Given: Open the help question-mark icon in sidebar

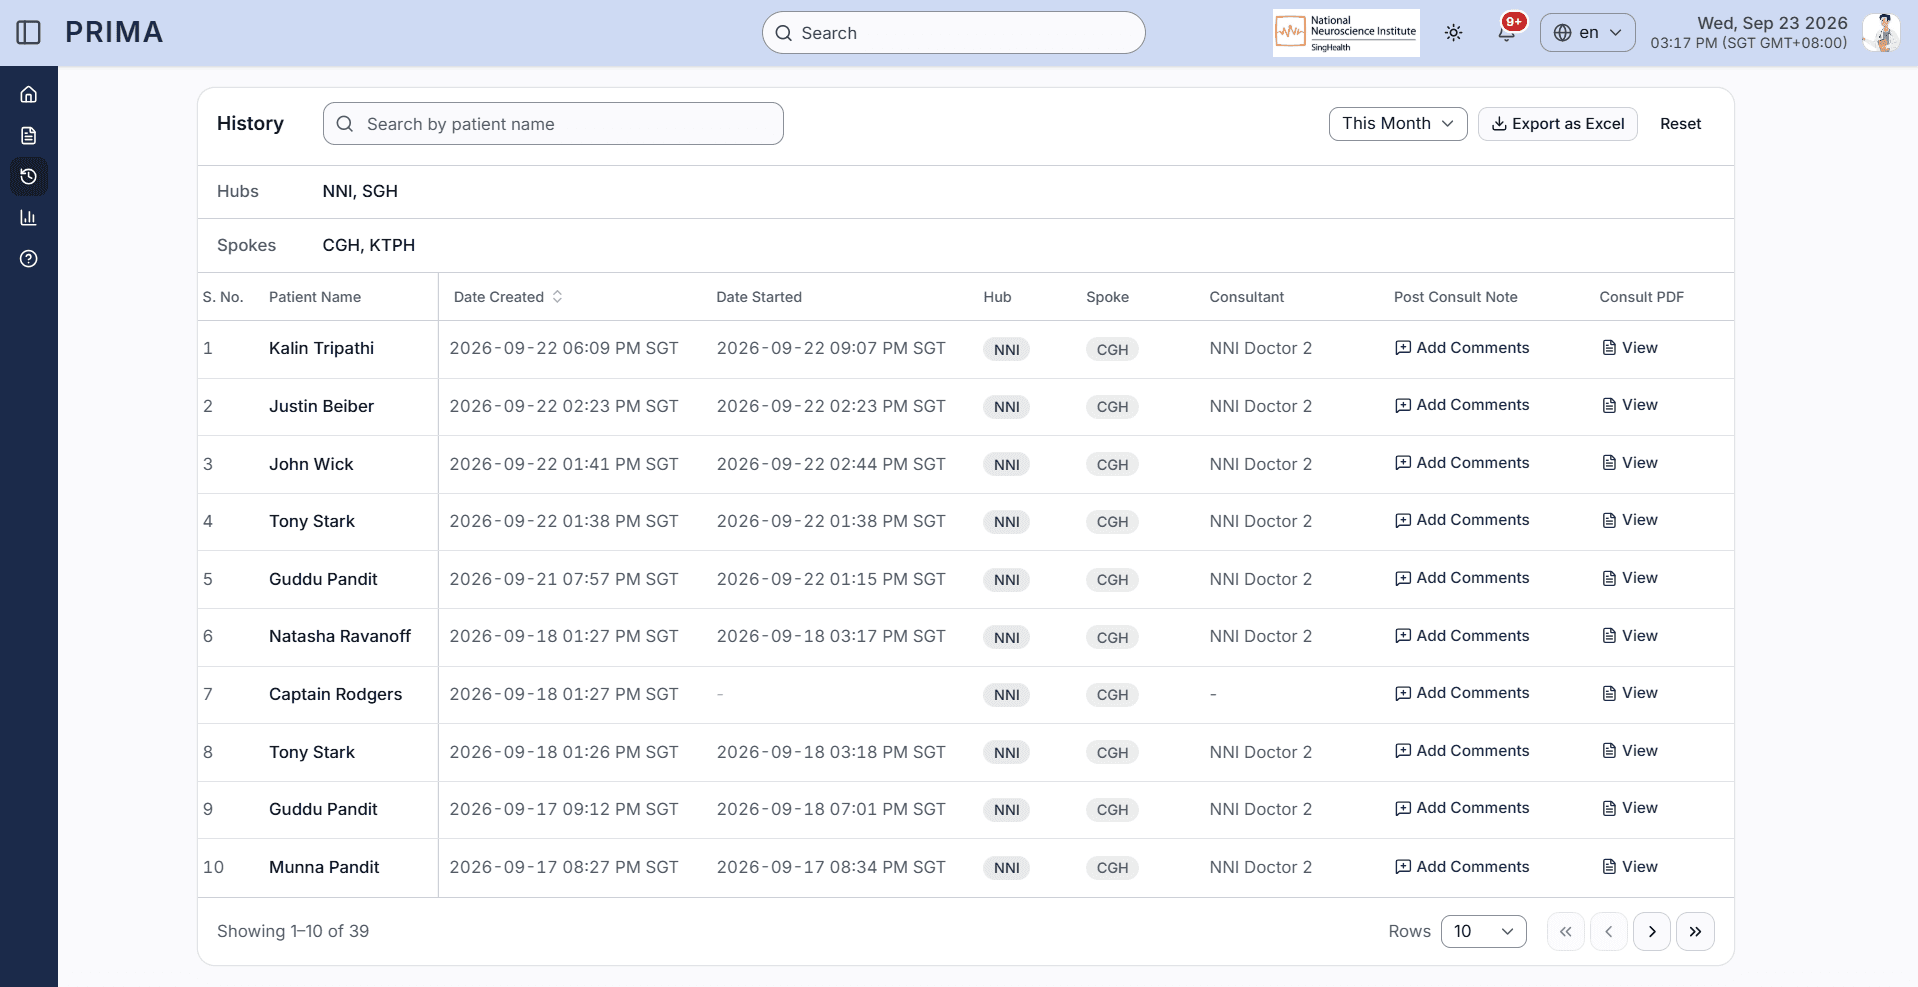Looking at the screenshot, I should pos(29,258).
